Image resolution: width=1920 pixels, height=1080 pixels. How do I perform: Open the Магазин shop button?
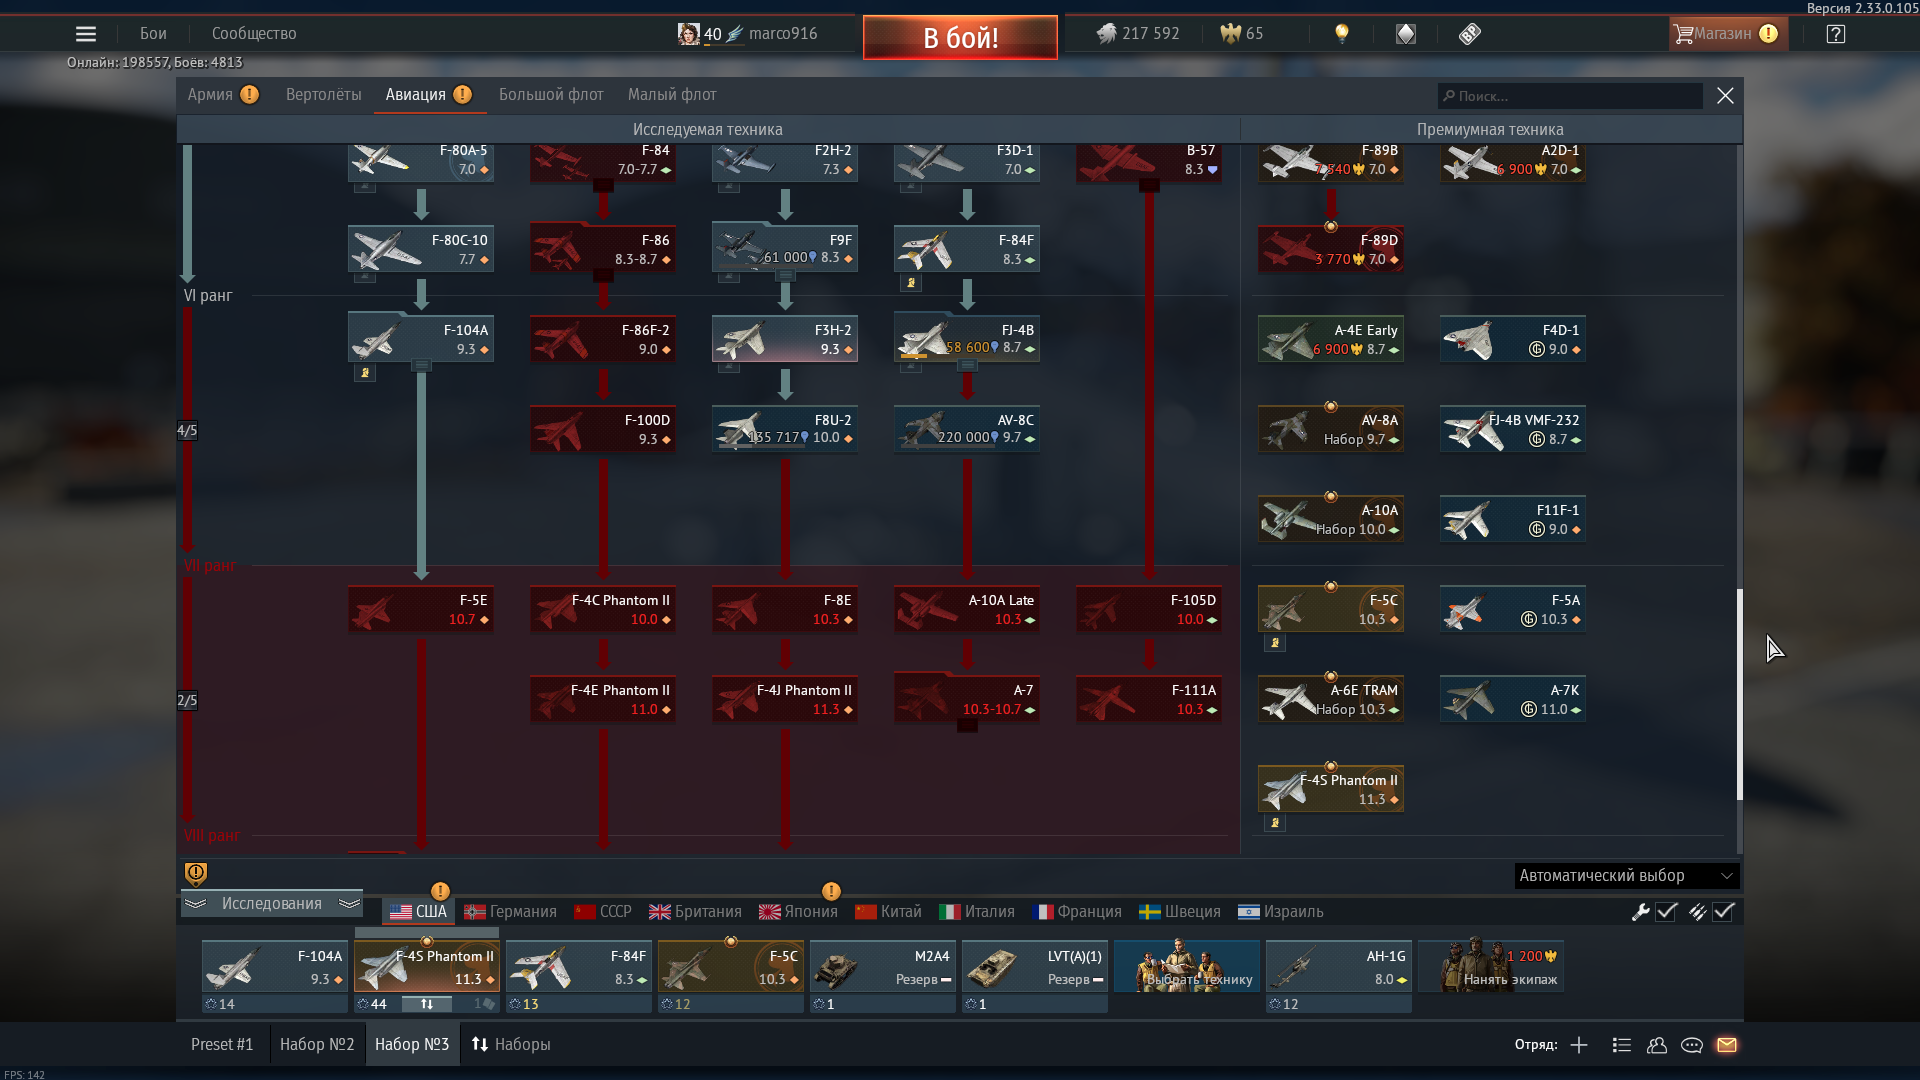click(x=1728, y=34)
